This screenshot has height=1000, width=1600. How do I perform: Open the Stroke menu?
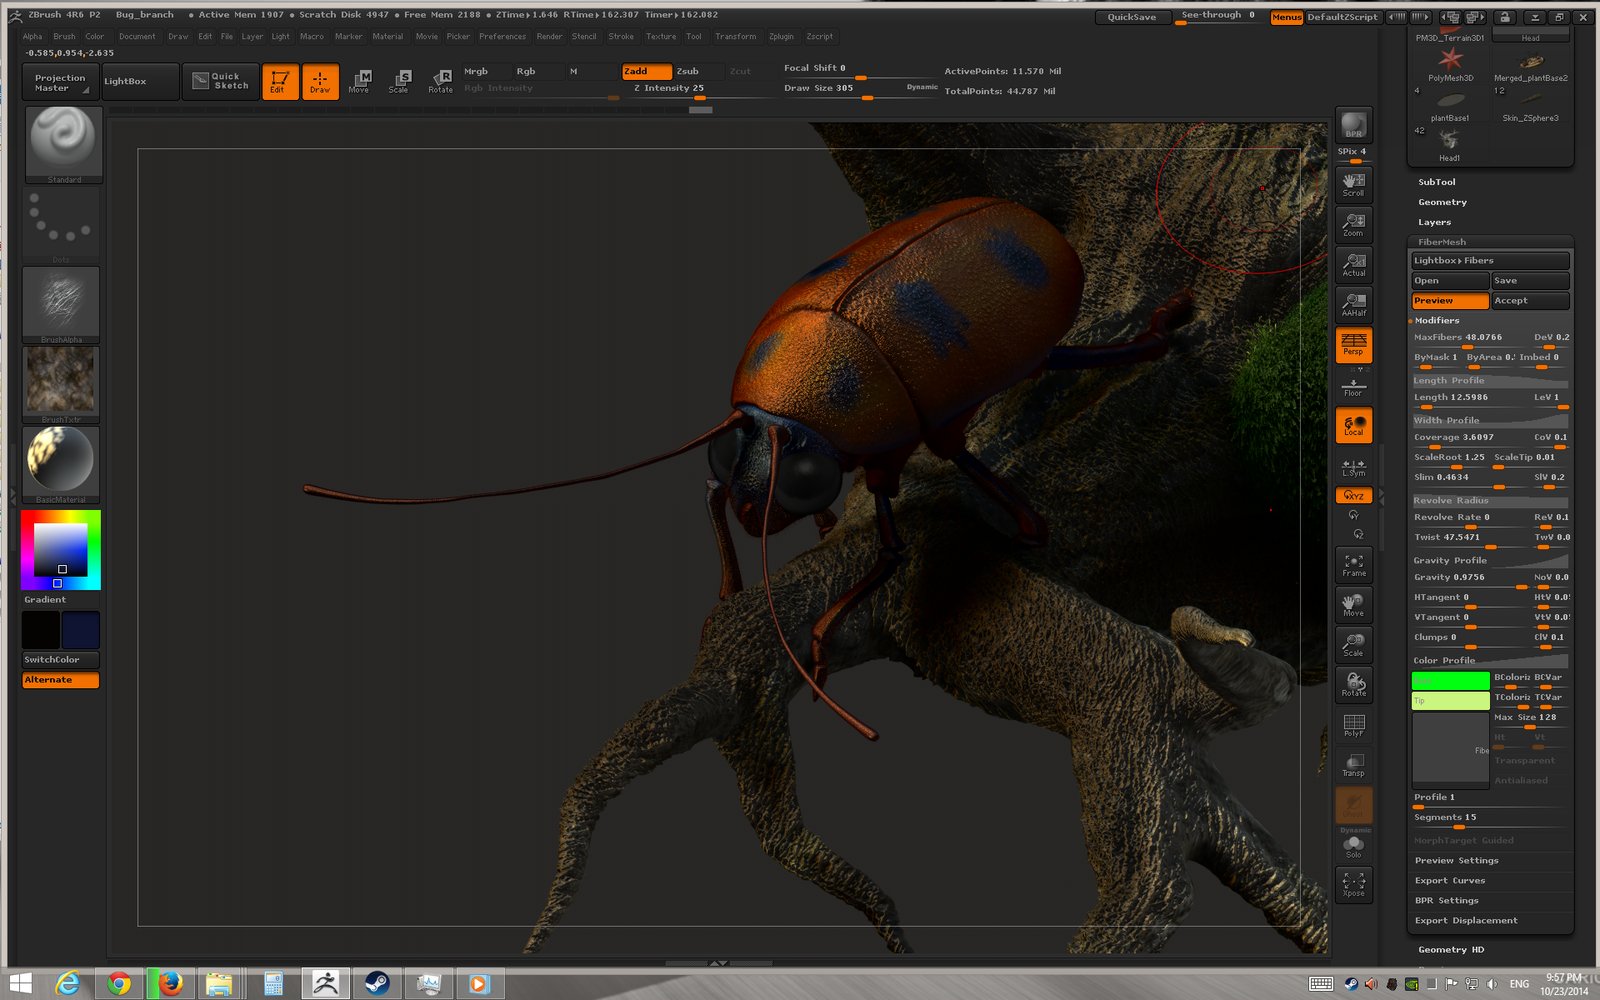click(x=621, y=37)
